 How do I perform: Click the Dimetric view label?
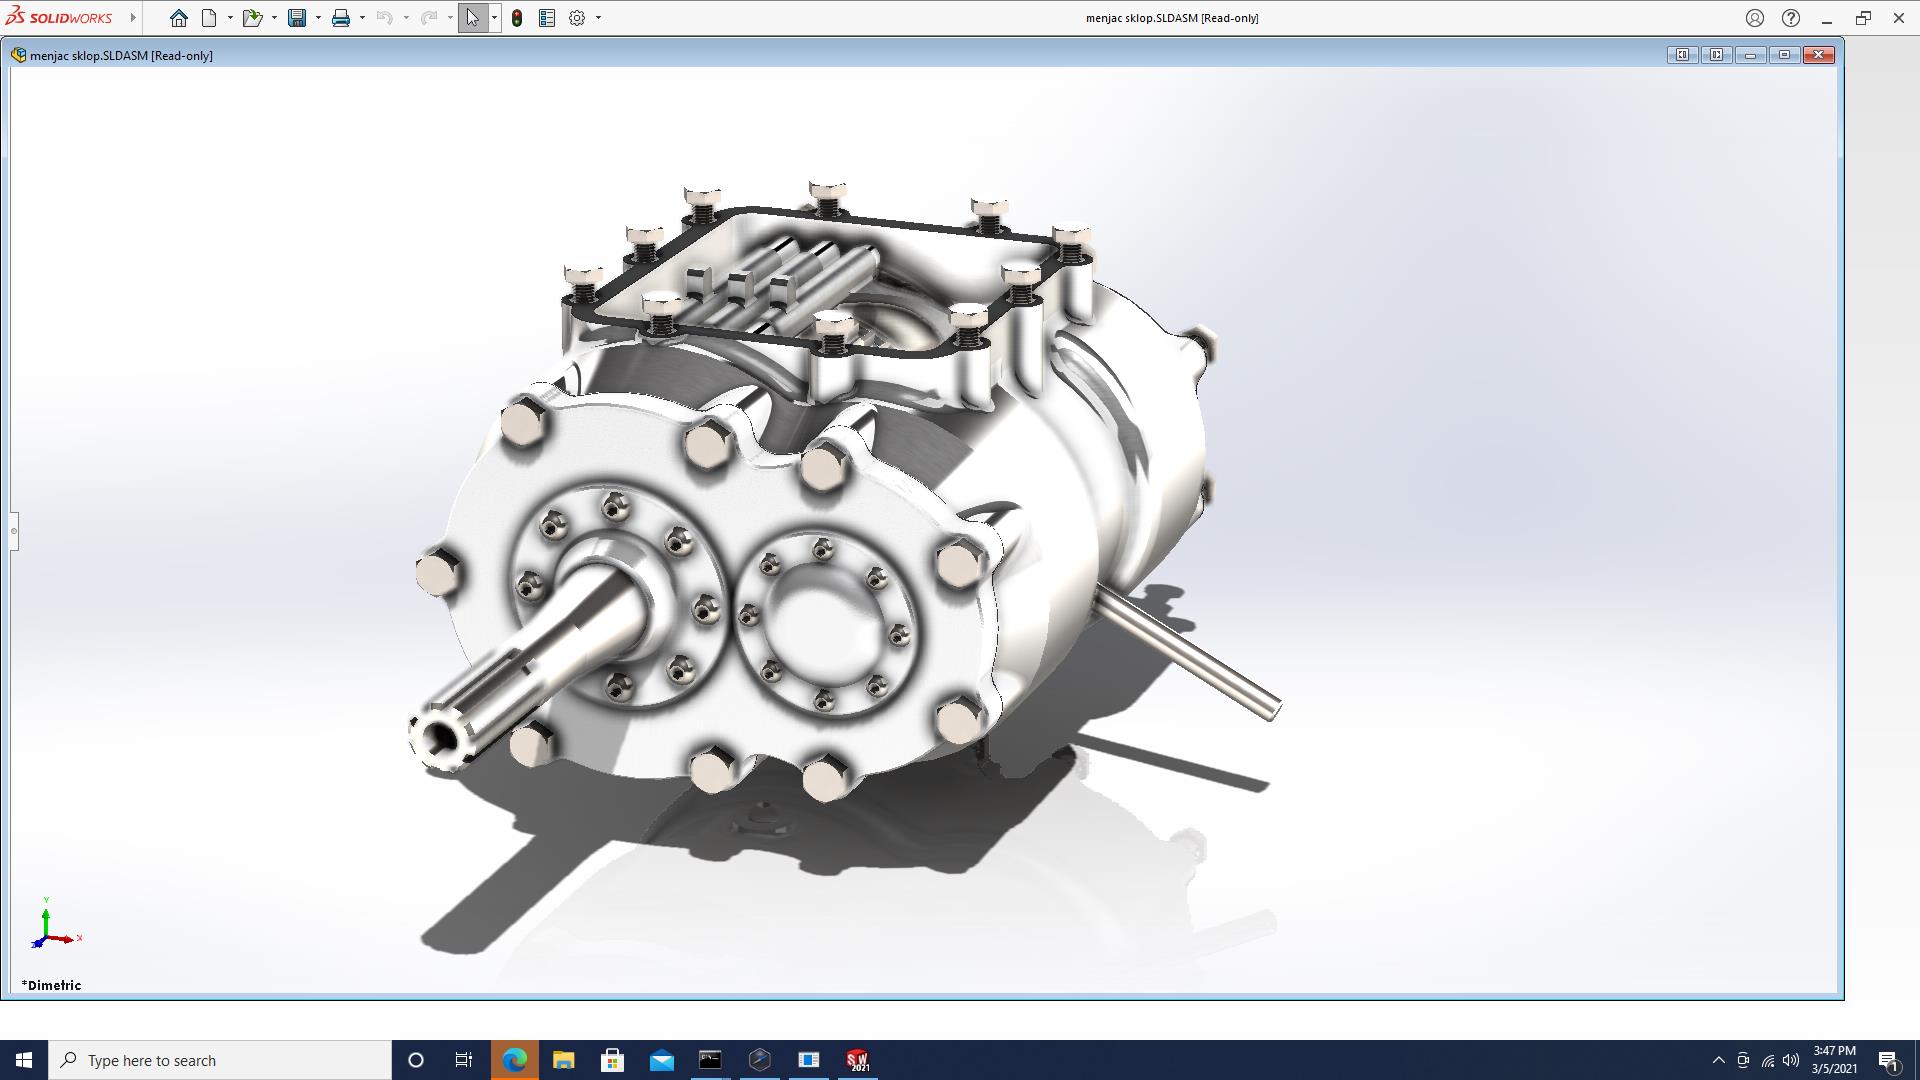click(52, 985)
